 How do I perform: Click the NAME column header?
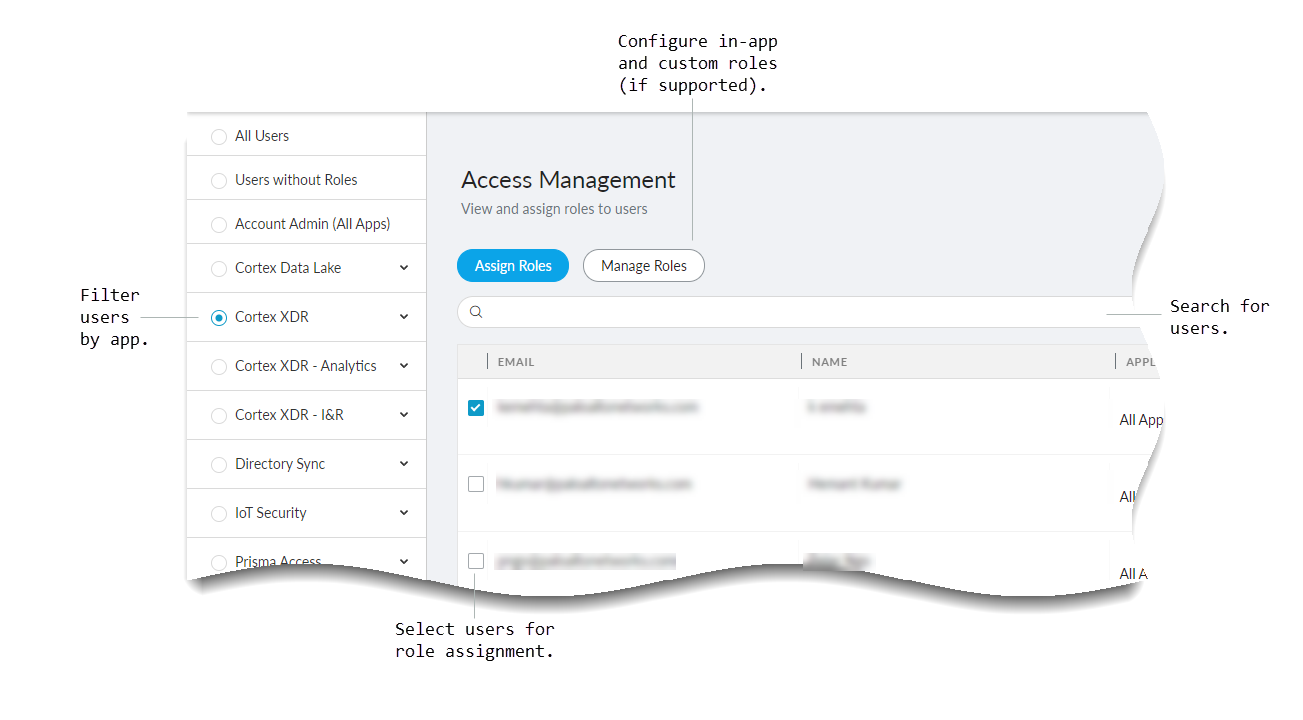click(830, 362)
